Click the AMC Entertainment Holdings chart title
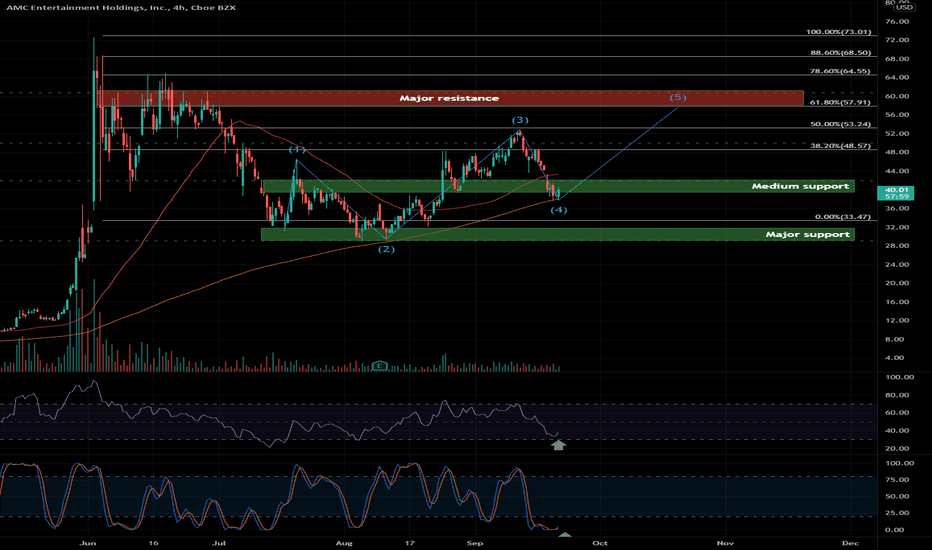Viewport: 932px width, 550px height. [121, 8]
